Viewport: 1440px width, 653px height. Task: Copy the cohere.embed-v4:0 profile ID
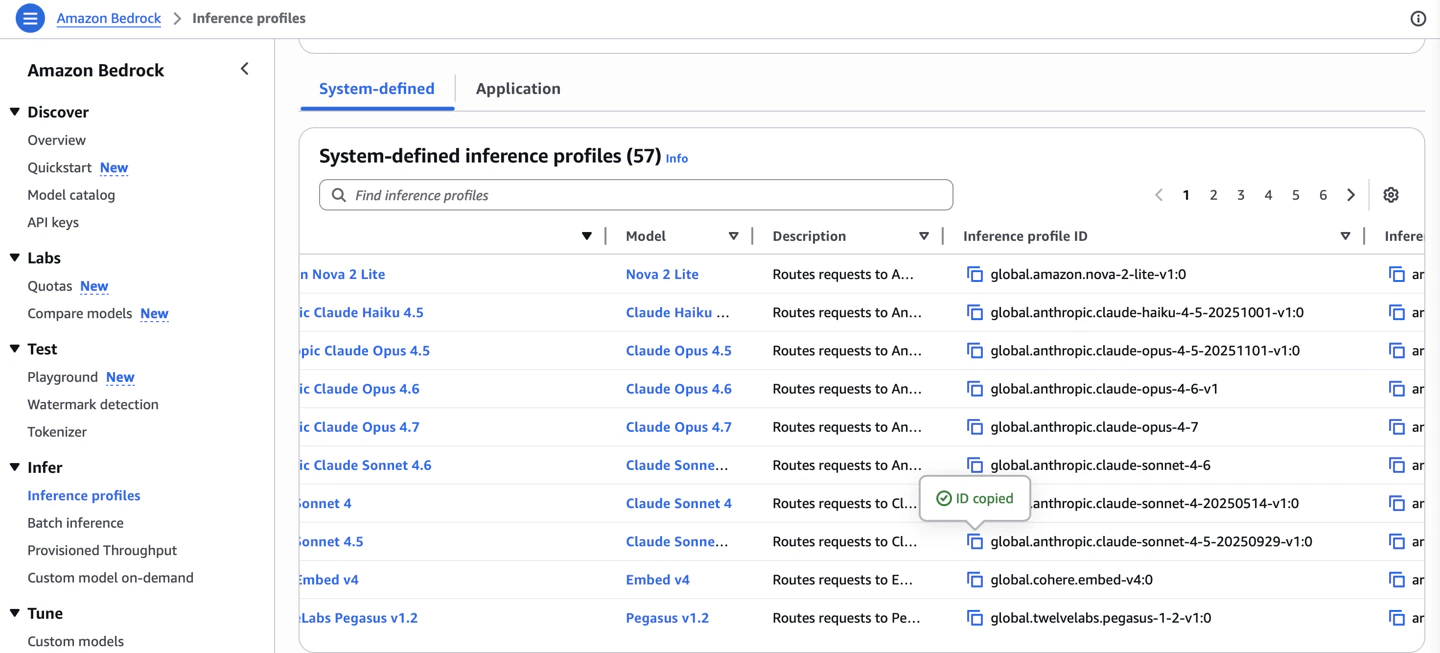pyautogui.click(x=975, y=579)
